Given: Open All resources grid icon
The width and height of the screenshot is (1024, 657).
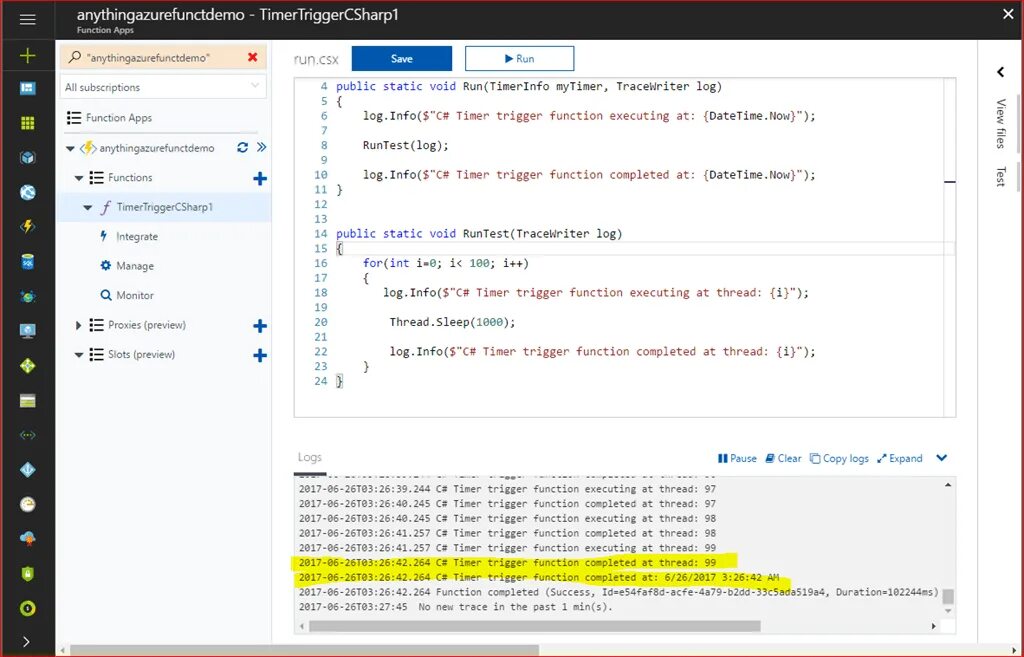Looking at the screenshot, I should [x=27, y=123].
